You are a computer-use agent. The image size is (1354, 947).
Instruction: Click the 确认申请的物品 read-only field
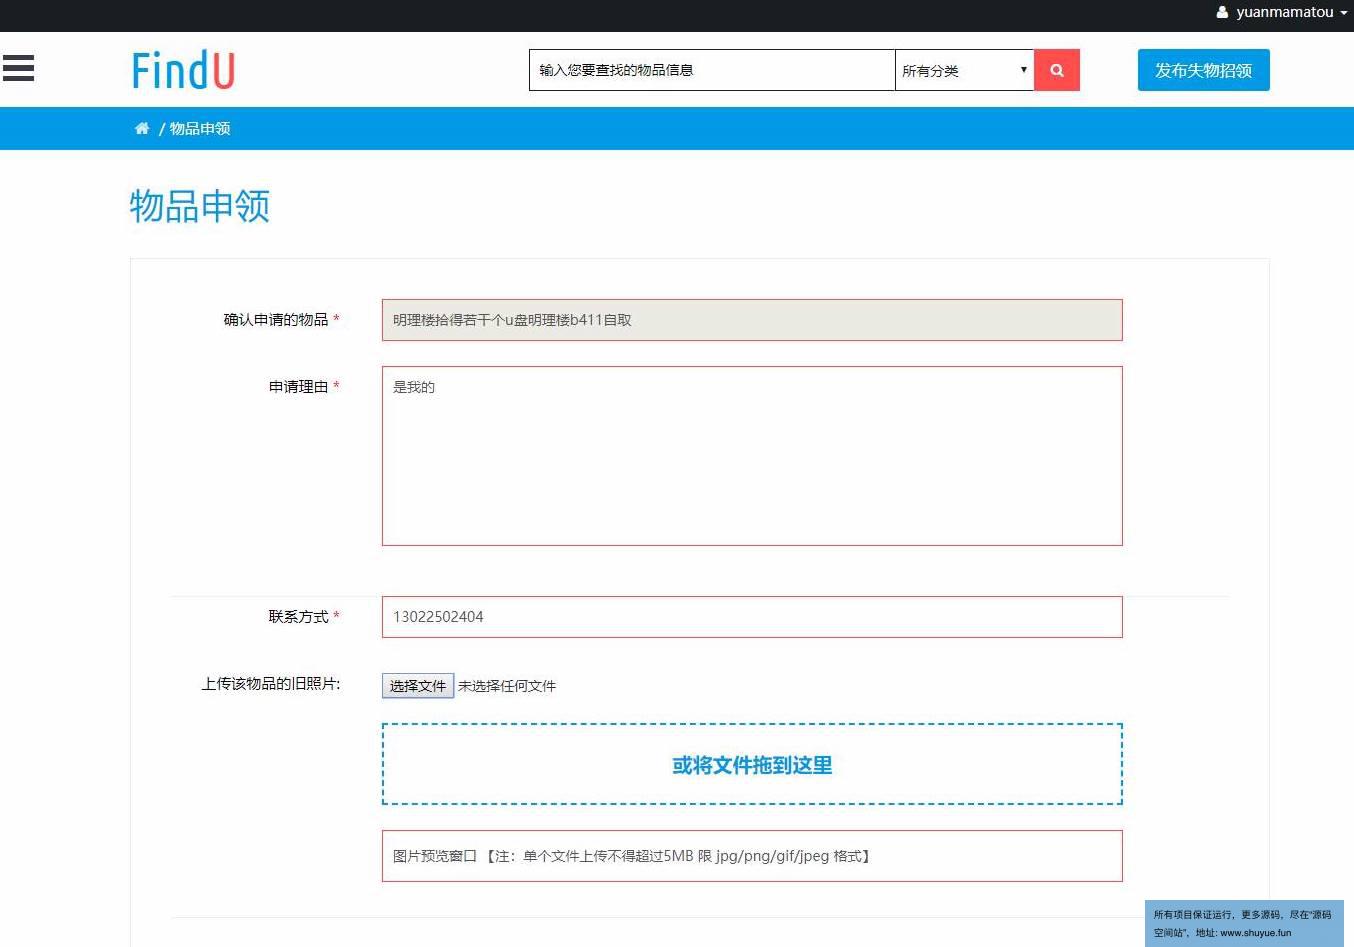[x=751, y=320]
